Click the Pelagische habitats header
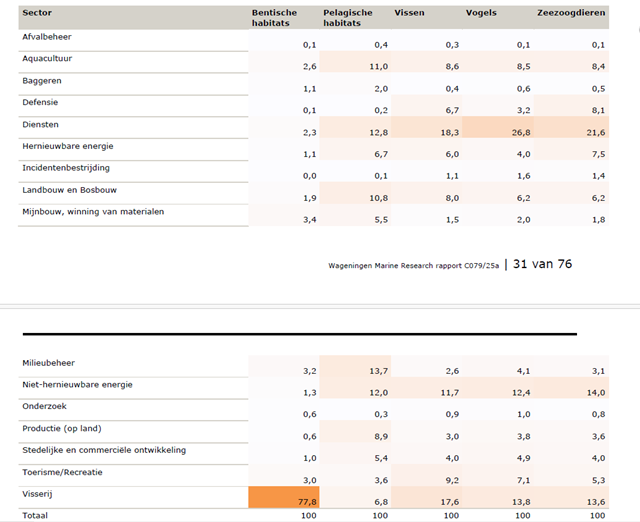 (348, 18)
